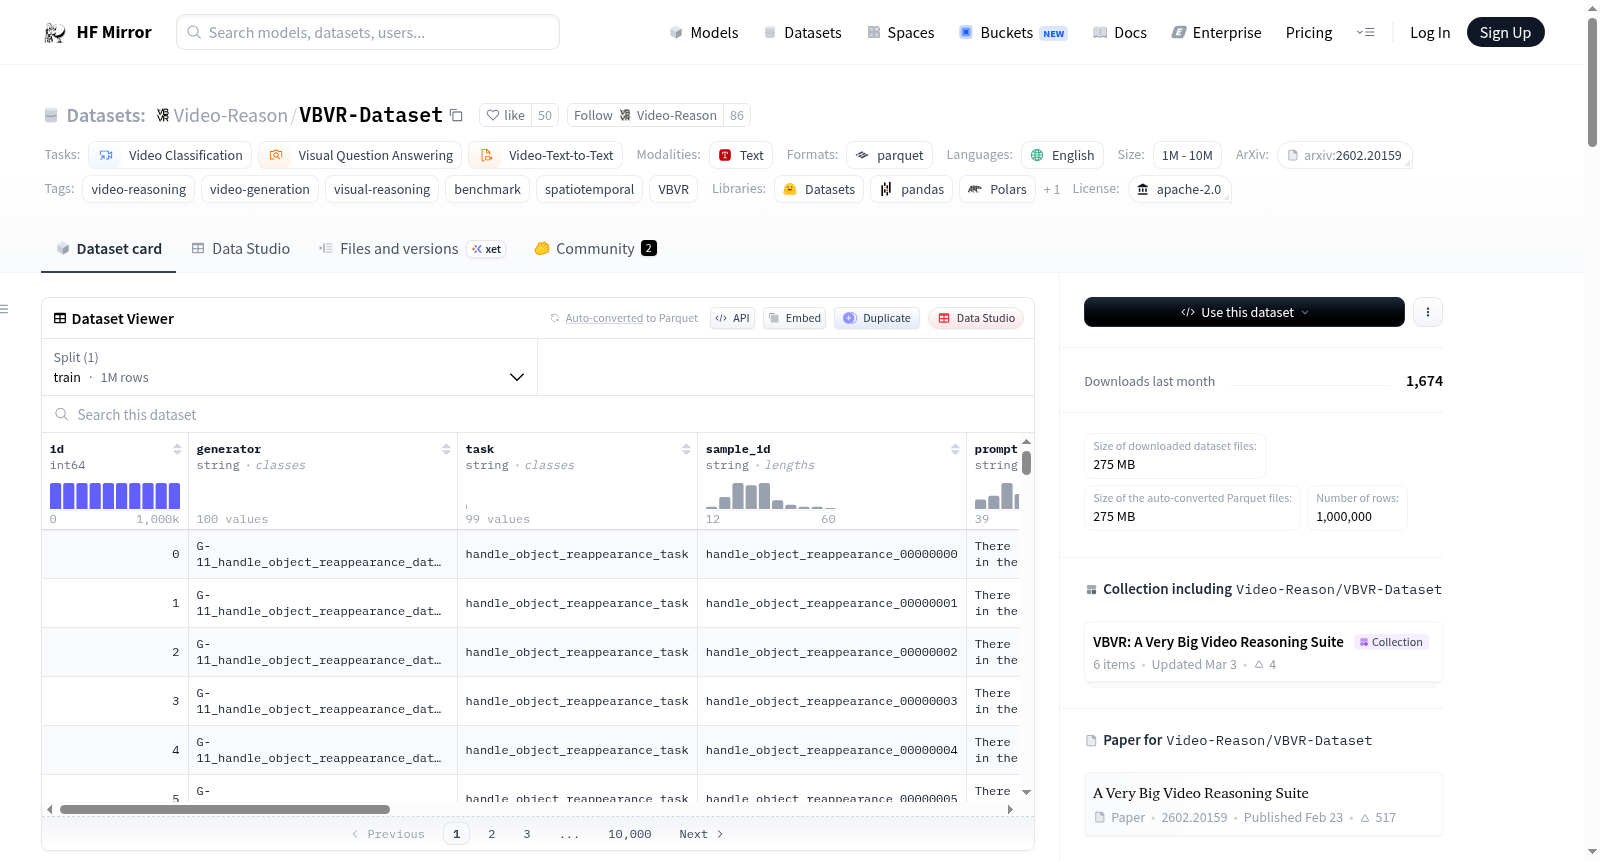
Task: Click the video-reasoning tag
Action: point(138,189)
